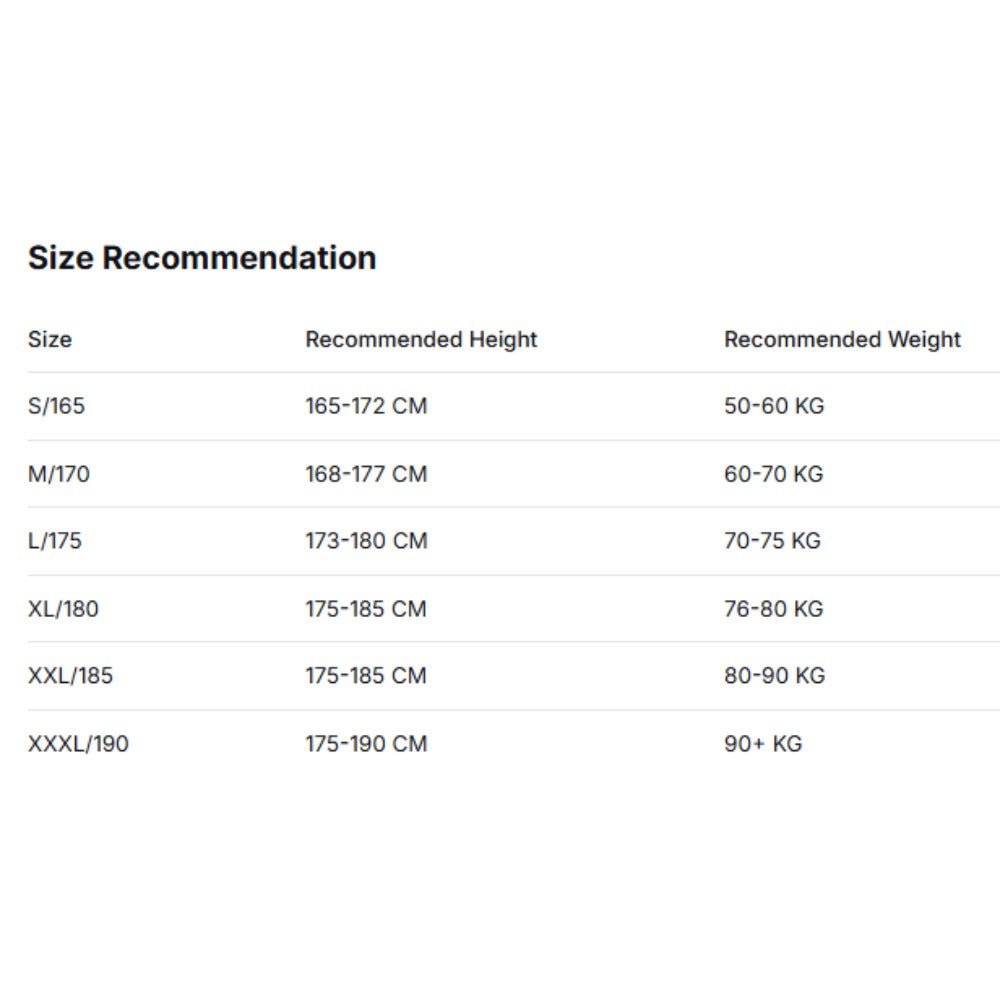1000x1000 pixels.
Task: Click the 60-70 KG weight value
Action: click(x=774, y=474)
